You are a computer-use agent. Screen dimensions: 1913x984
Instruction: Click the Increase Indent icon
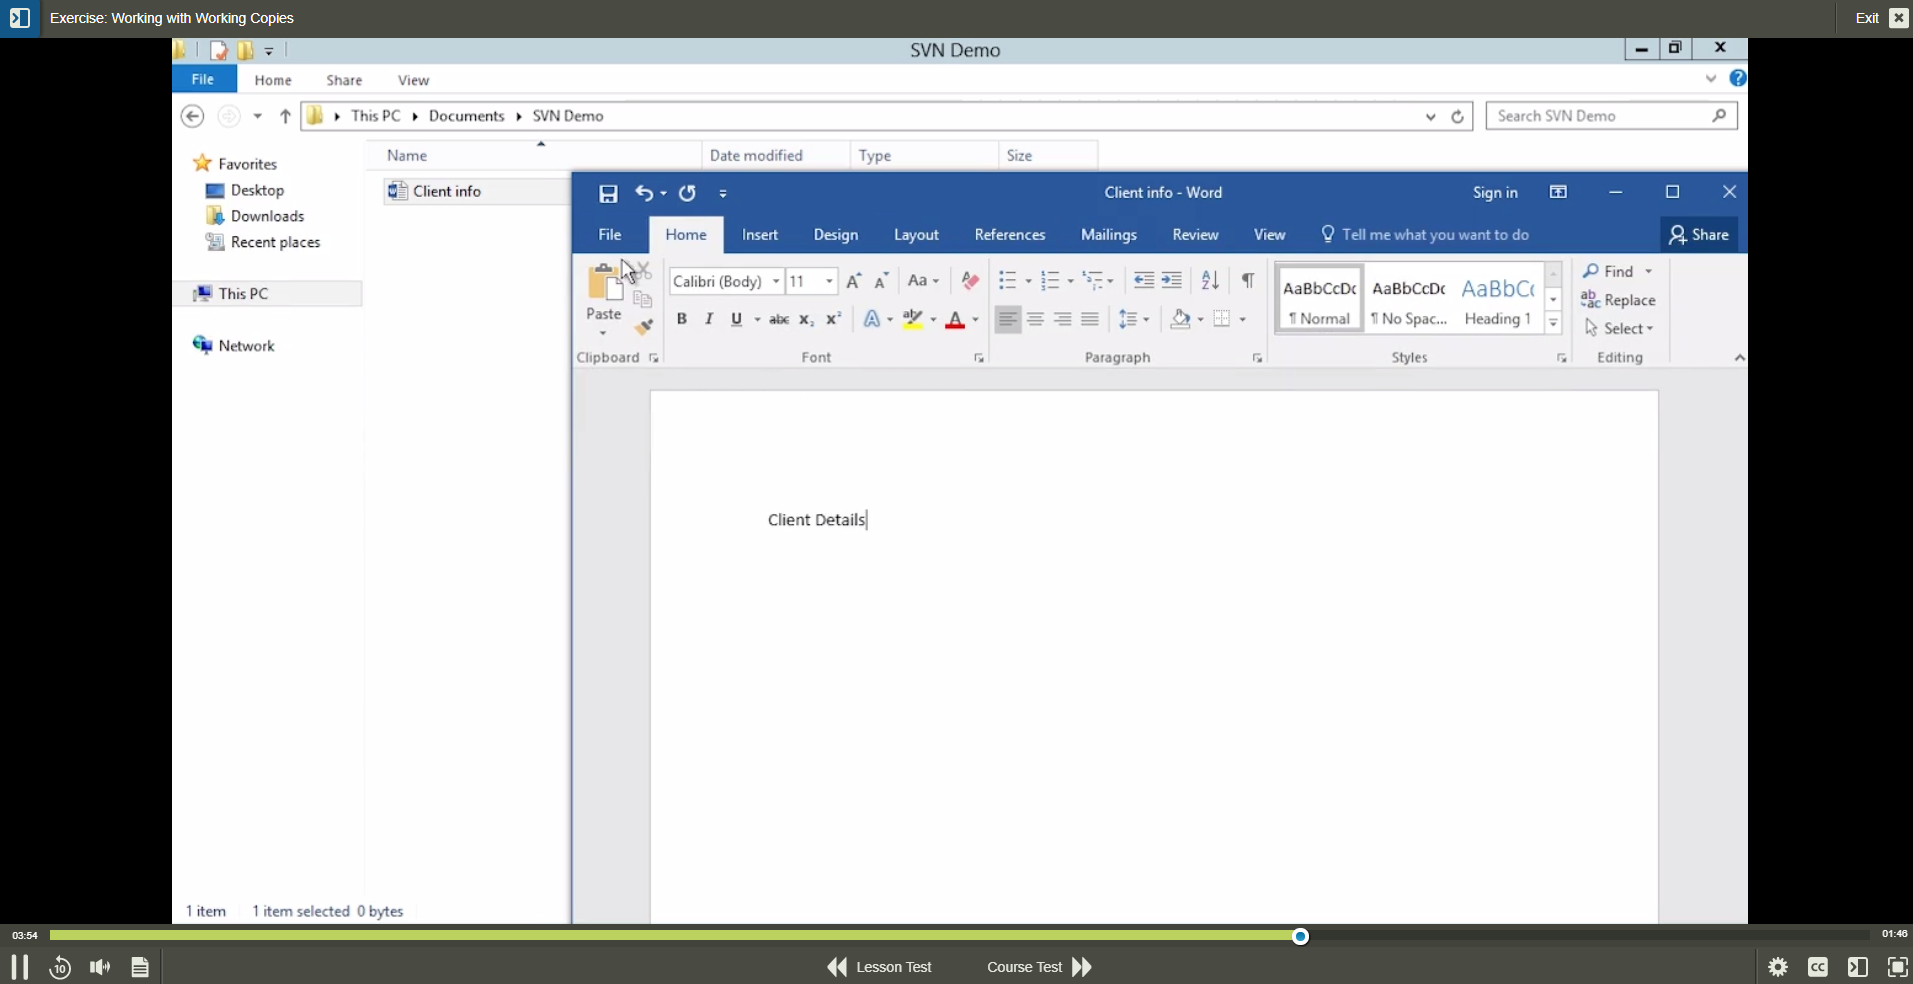click(1171, 281)
